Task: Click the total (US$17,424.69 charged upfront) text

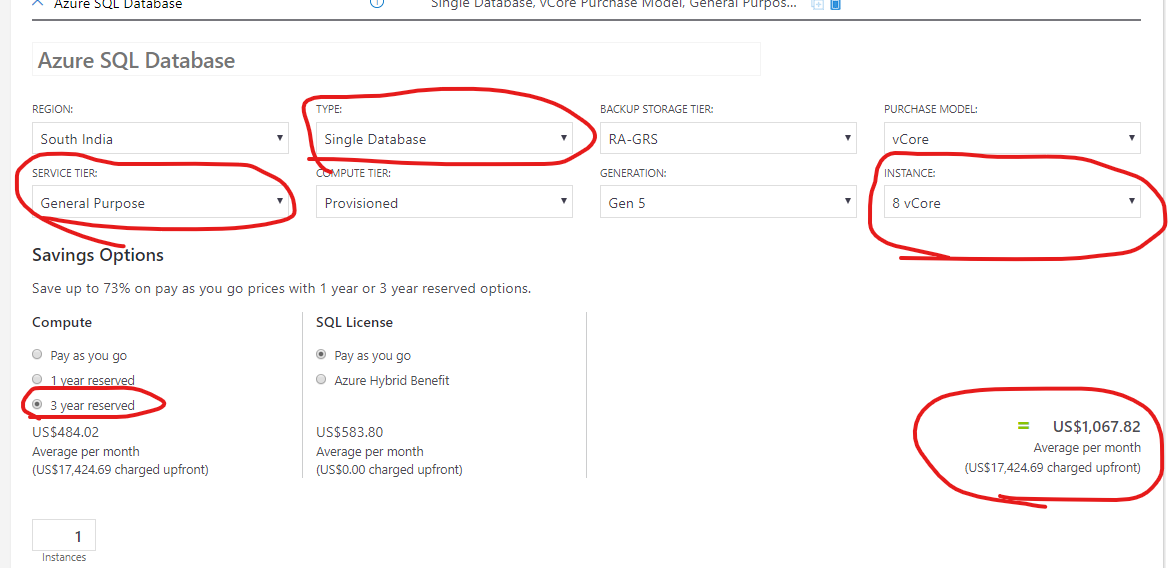Action: coord(1053,468)
